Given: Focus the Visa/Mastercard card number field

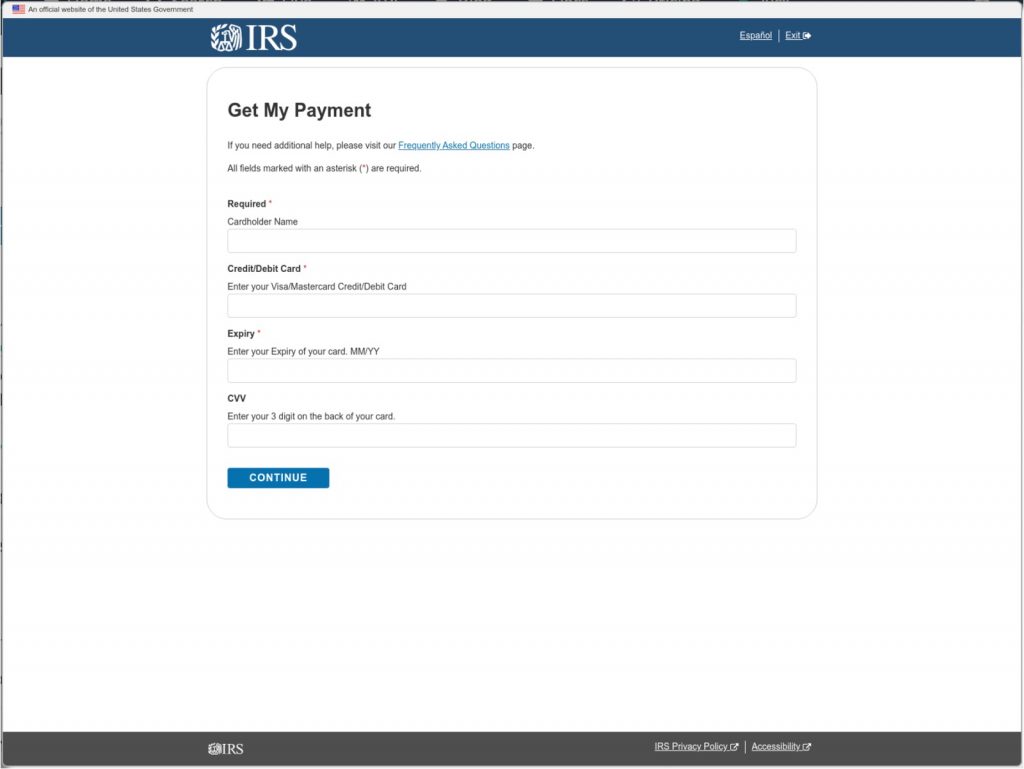Looking at the screenshot, I should (511, 306).
